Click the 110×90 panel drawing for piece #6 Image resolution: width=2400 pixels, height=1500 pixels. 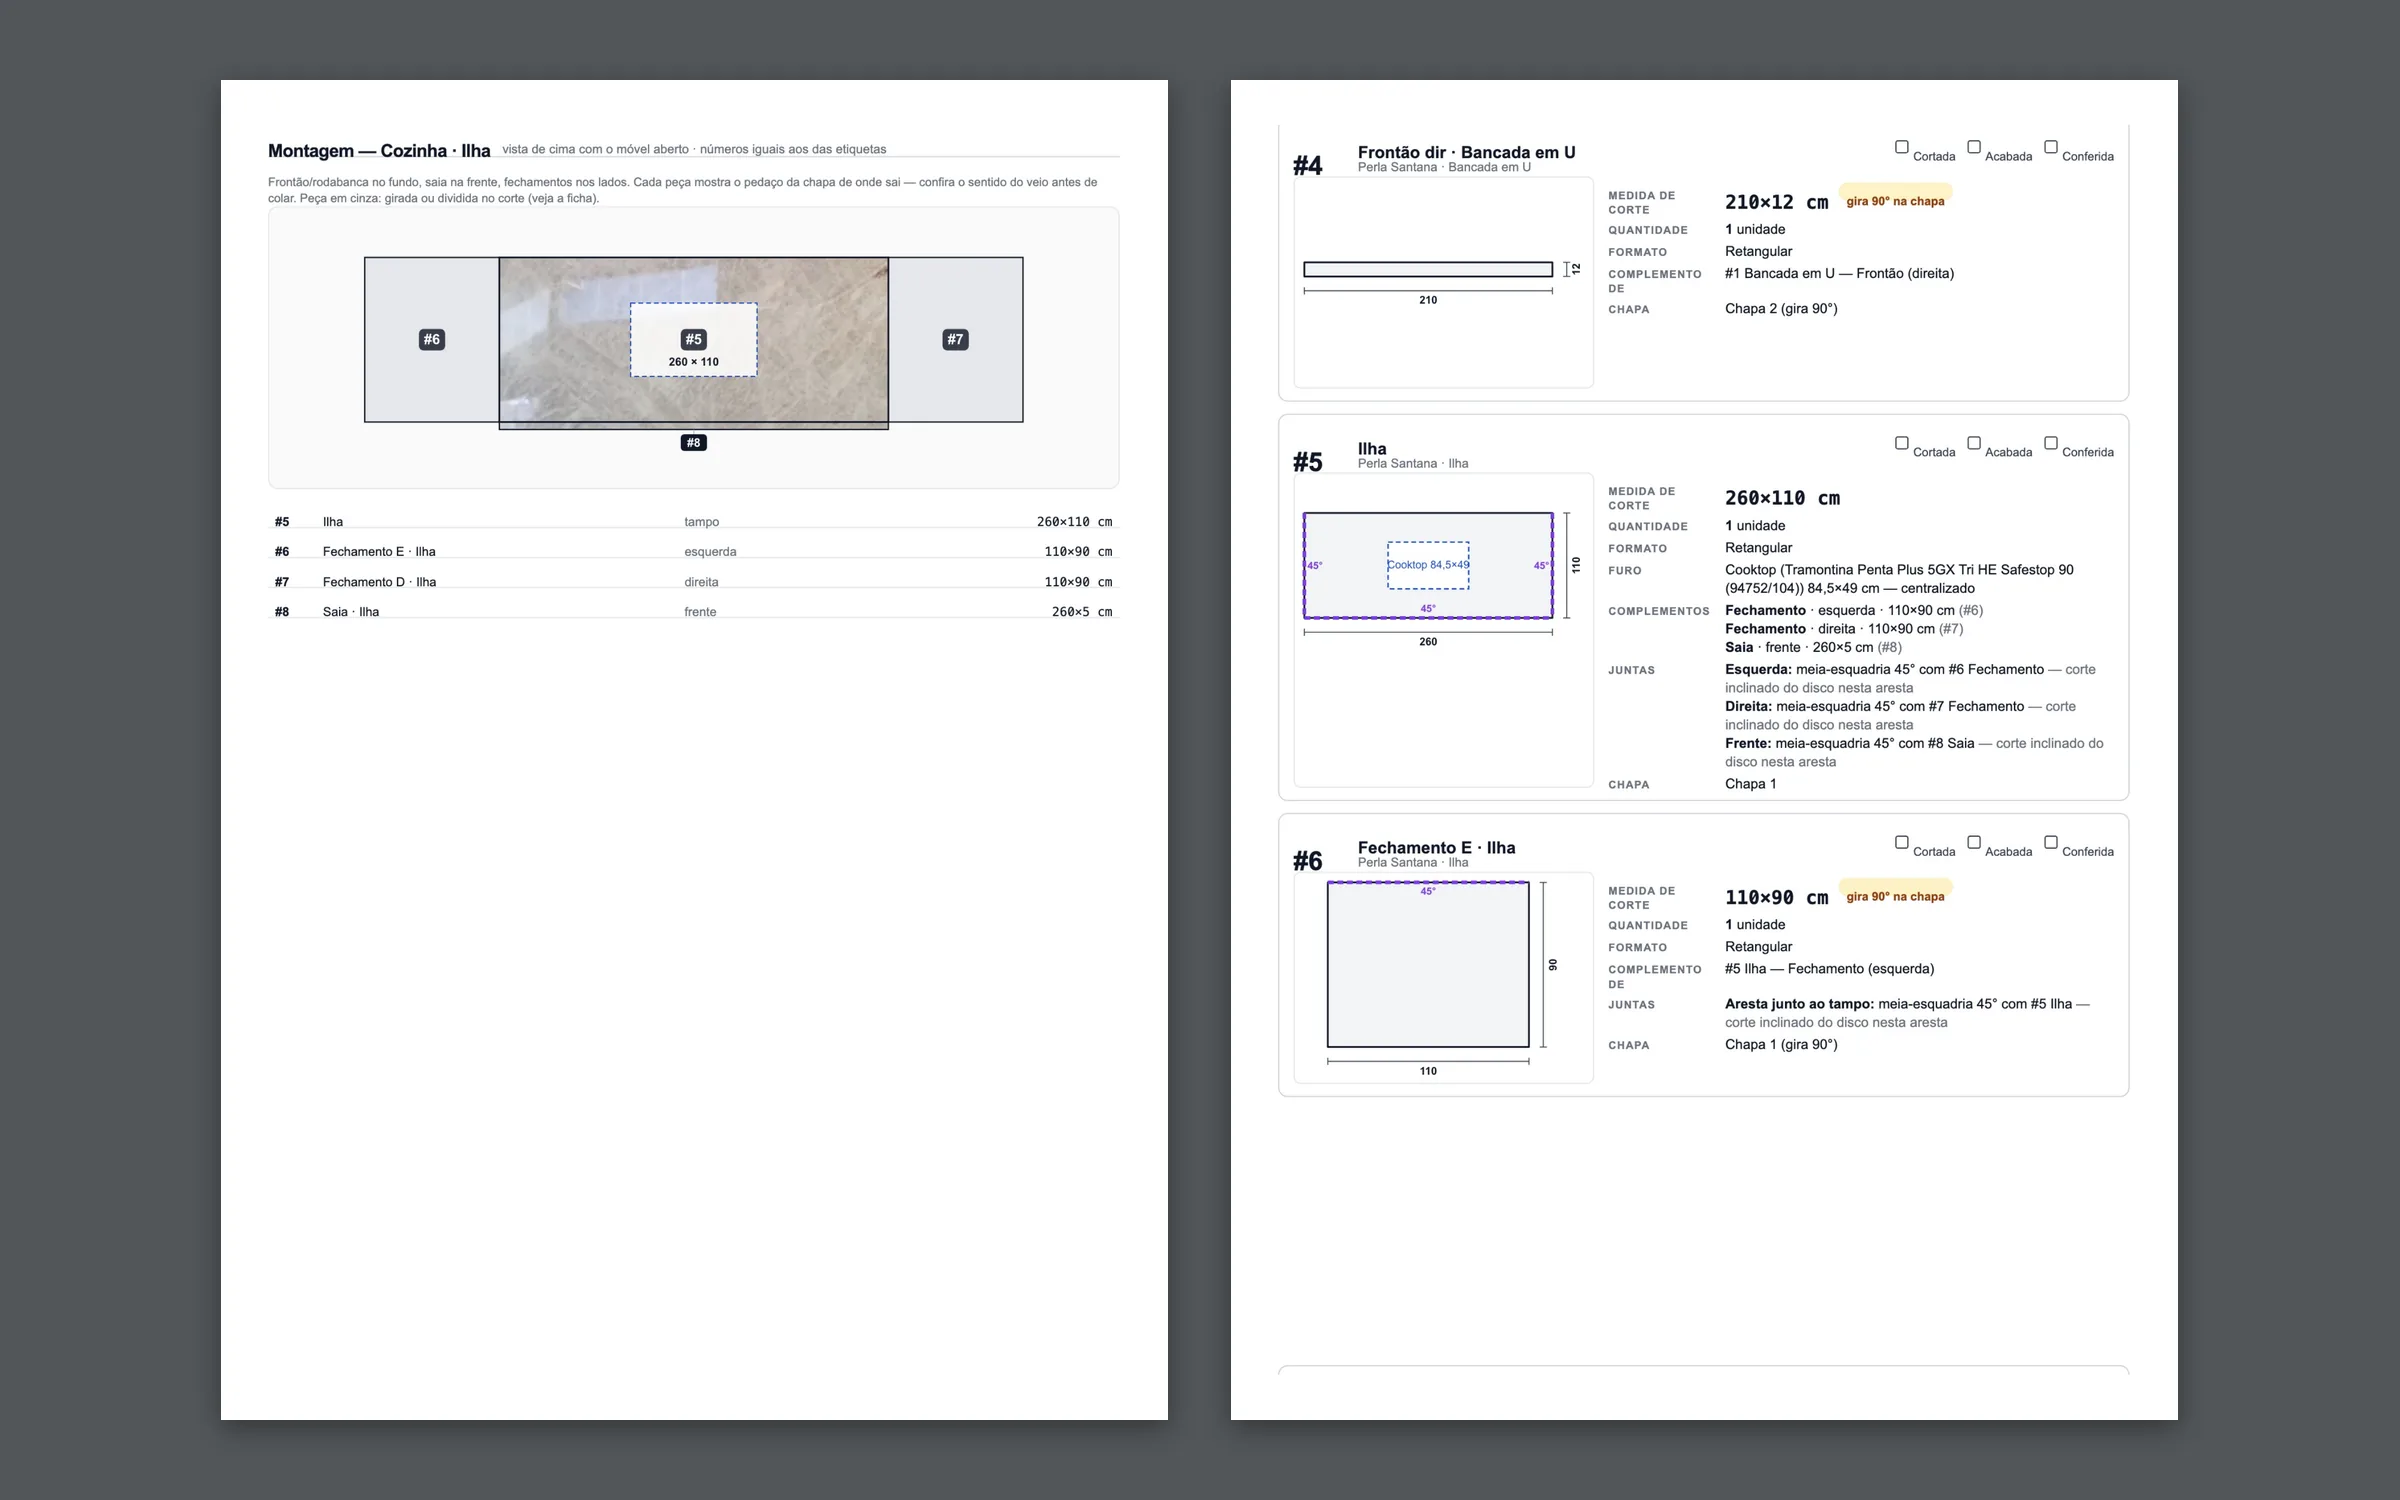(1428, 965)
